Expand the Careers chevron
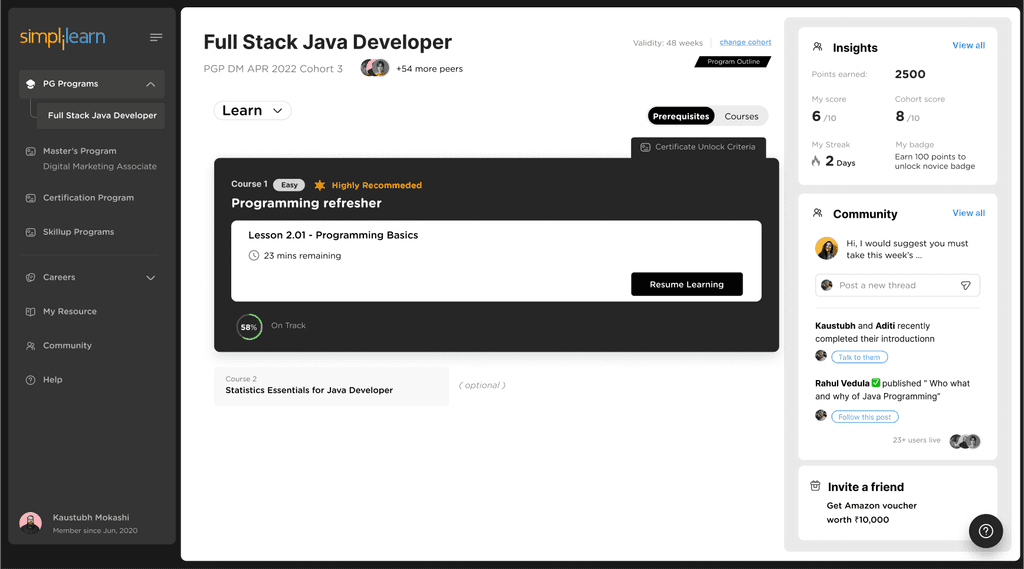Image resolution: width=1024 pixels, height=569 pixels. [151, 278]
